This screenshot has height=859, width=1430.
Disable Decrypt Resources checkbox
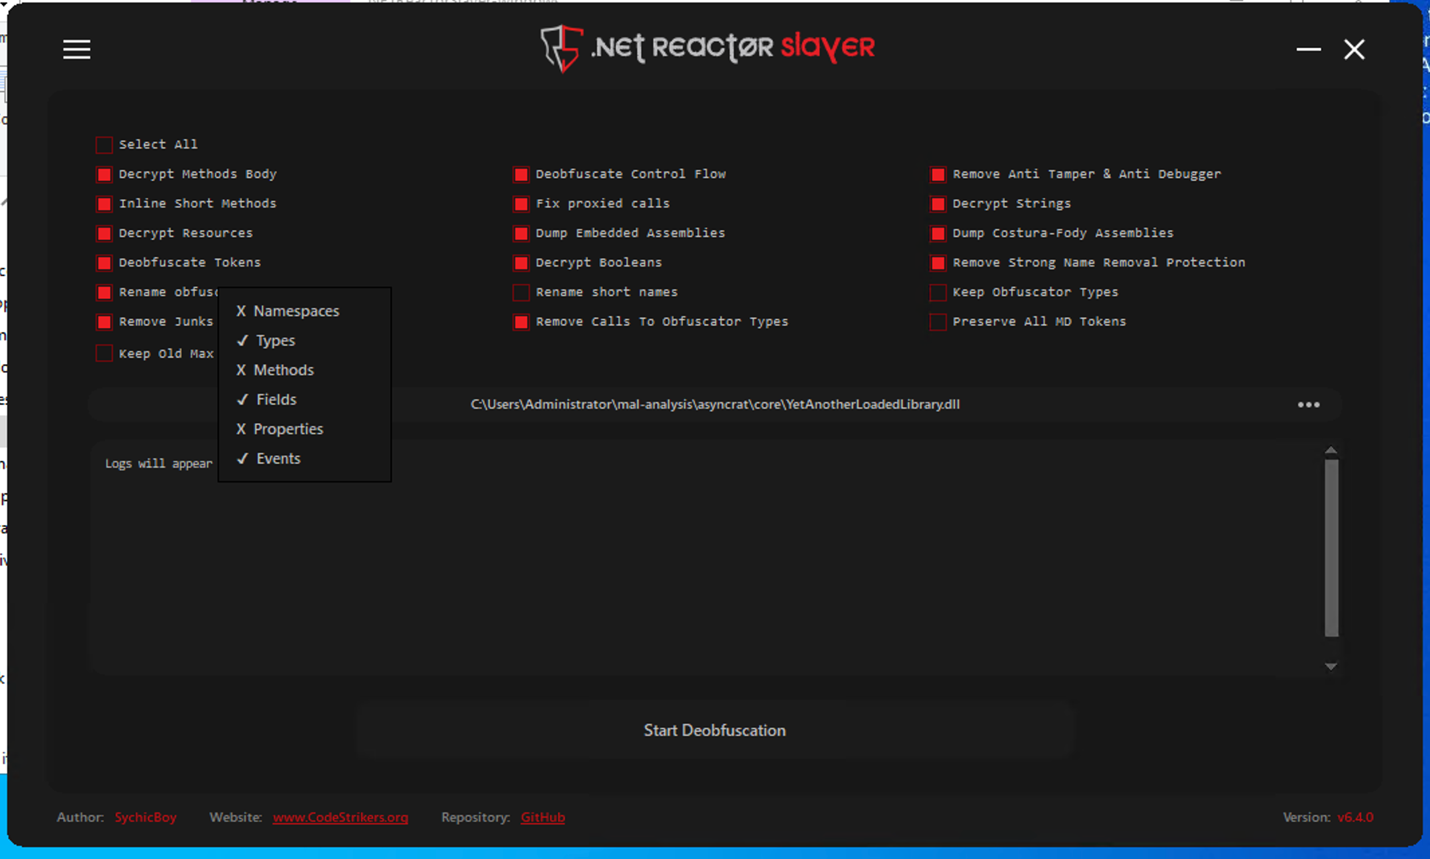(104, 233)
